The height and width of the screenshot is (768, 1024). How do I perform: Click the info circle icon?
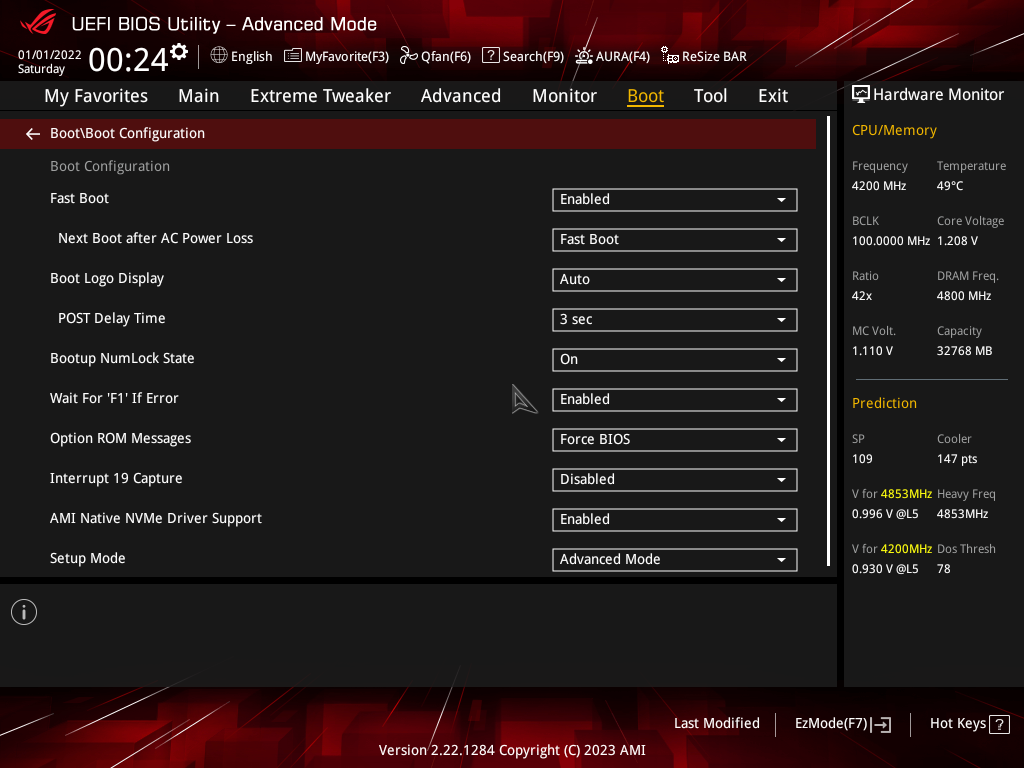pyautogui.click(x=24, y=612)
